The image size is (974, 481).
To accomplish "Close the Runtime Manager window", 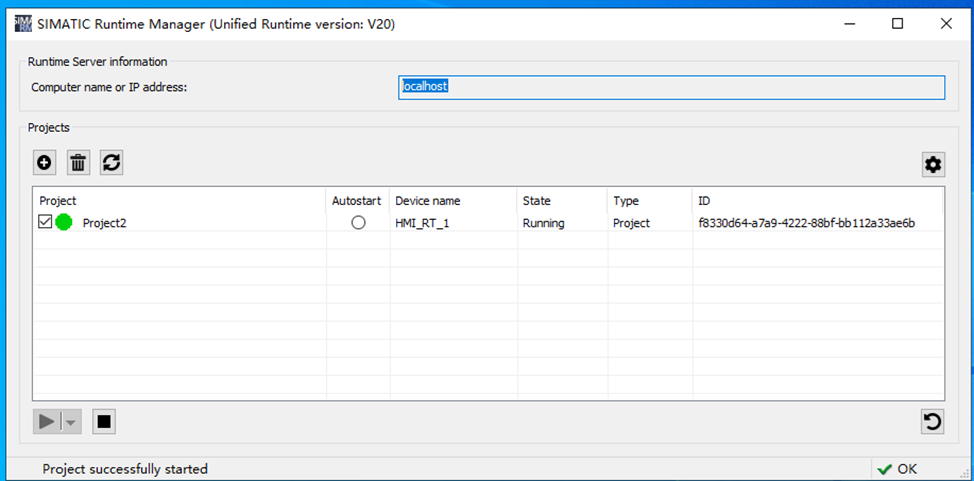I will tap(946, 24).
